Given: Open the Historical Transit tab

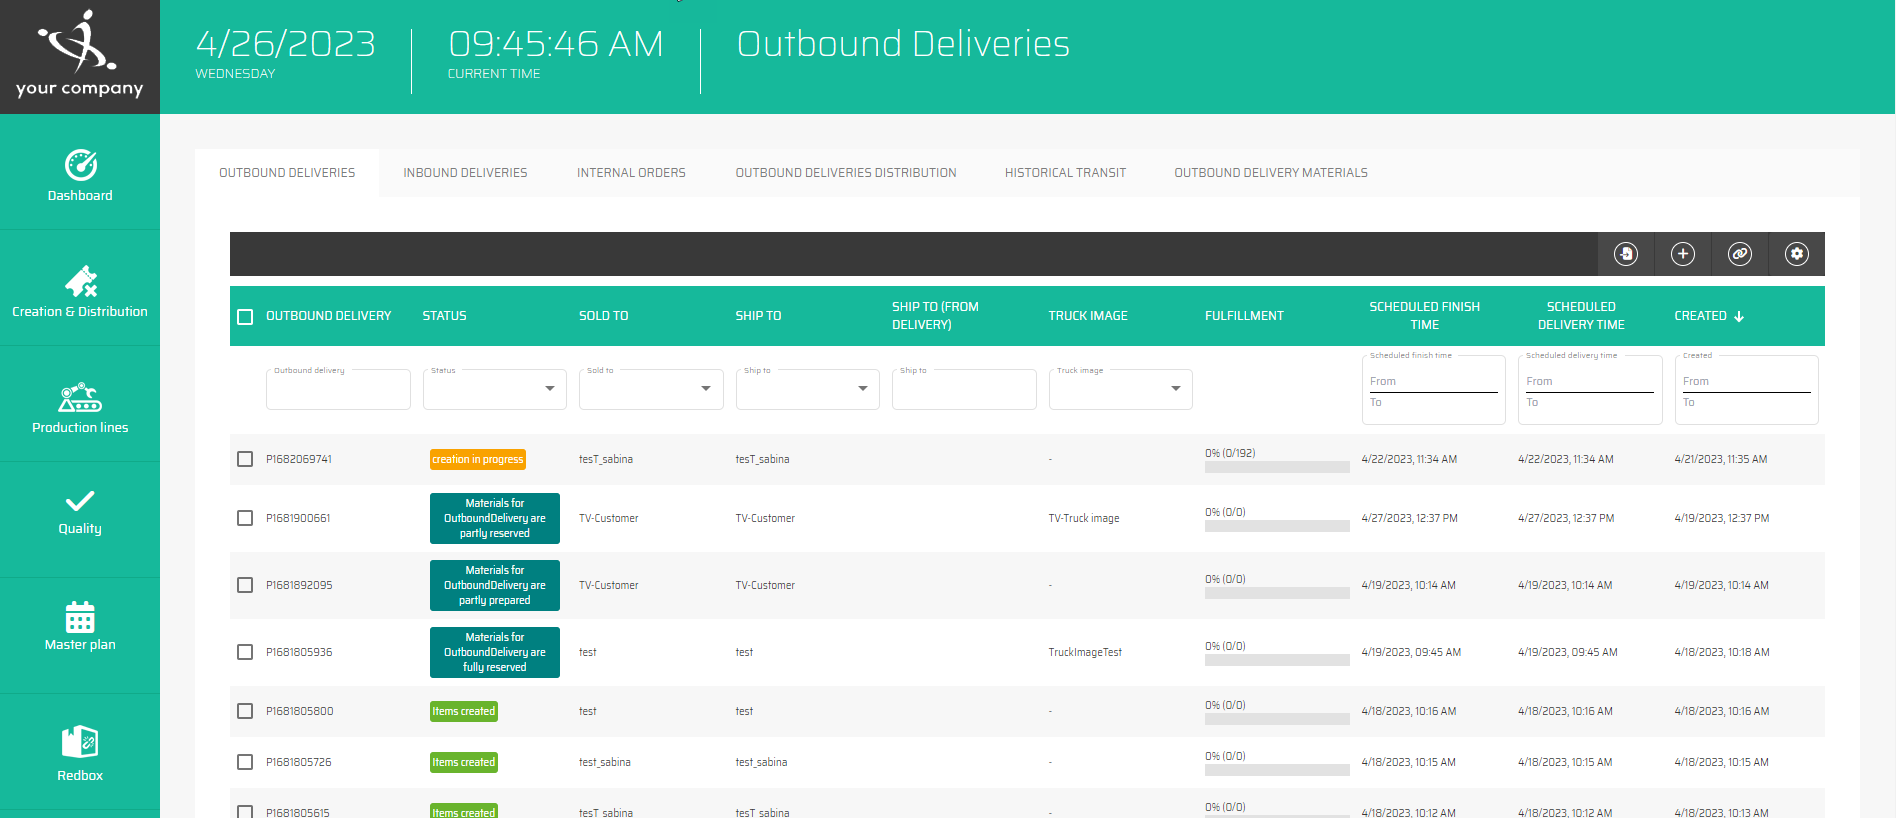Looking at the screenshot, I should [1065, 173].
